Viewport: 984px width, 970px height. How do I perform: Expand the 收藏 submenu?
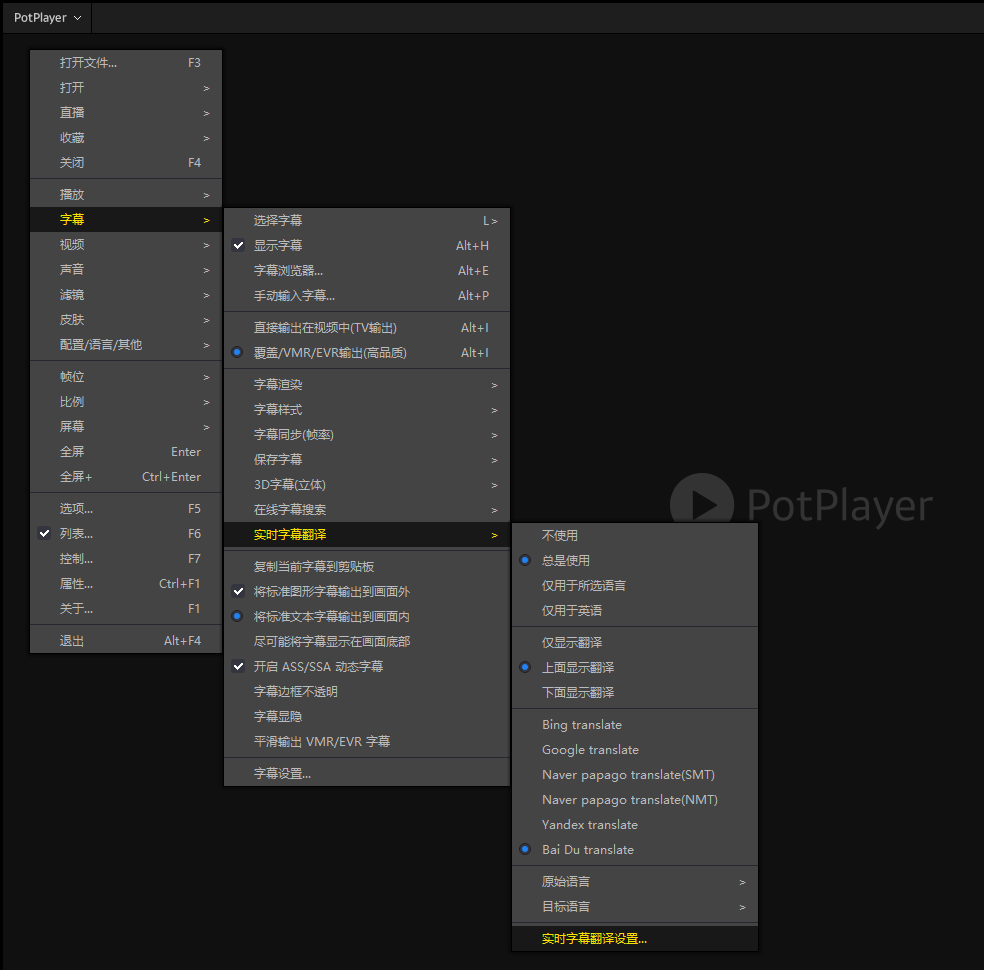click(x=126, y=138)
